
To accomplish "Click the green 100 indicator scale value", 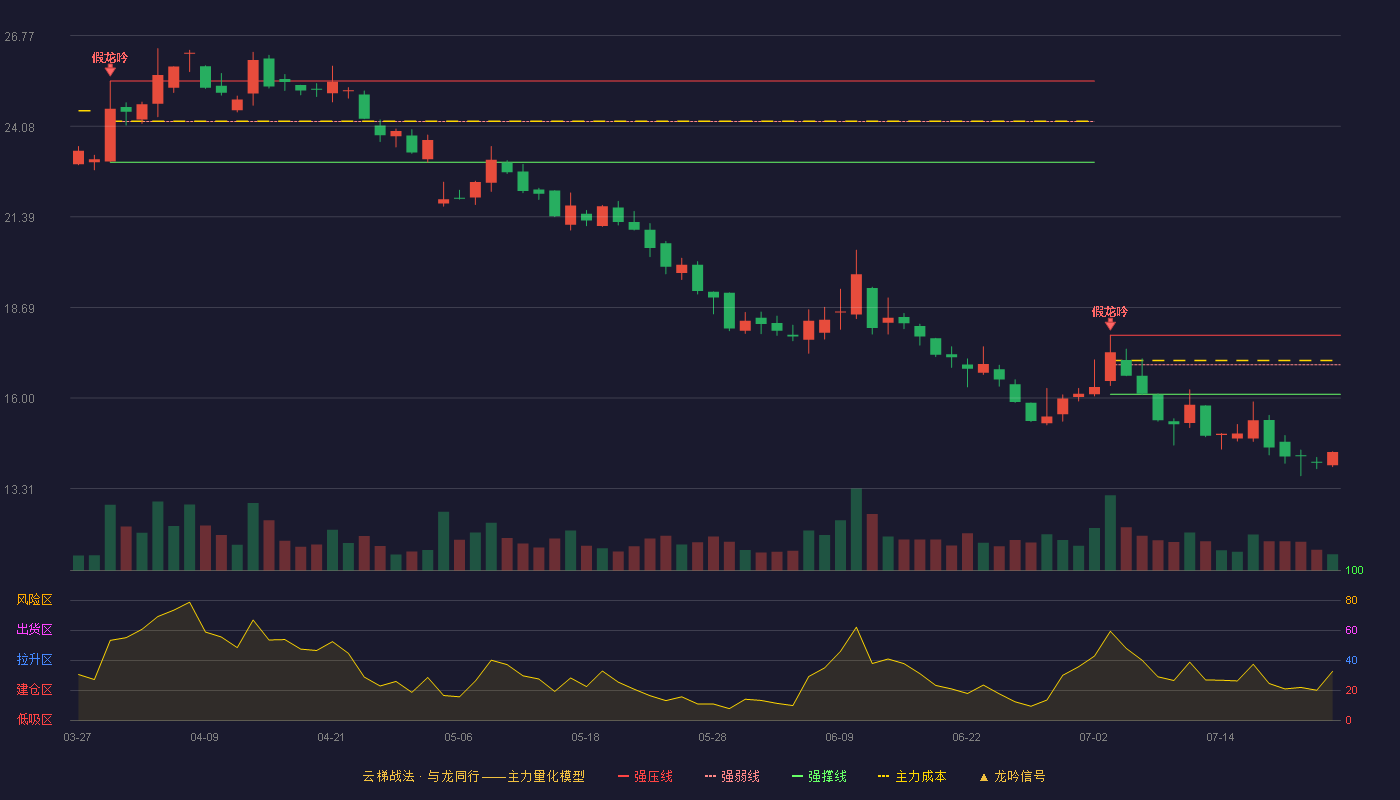I will pos(1354,571).
